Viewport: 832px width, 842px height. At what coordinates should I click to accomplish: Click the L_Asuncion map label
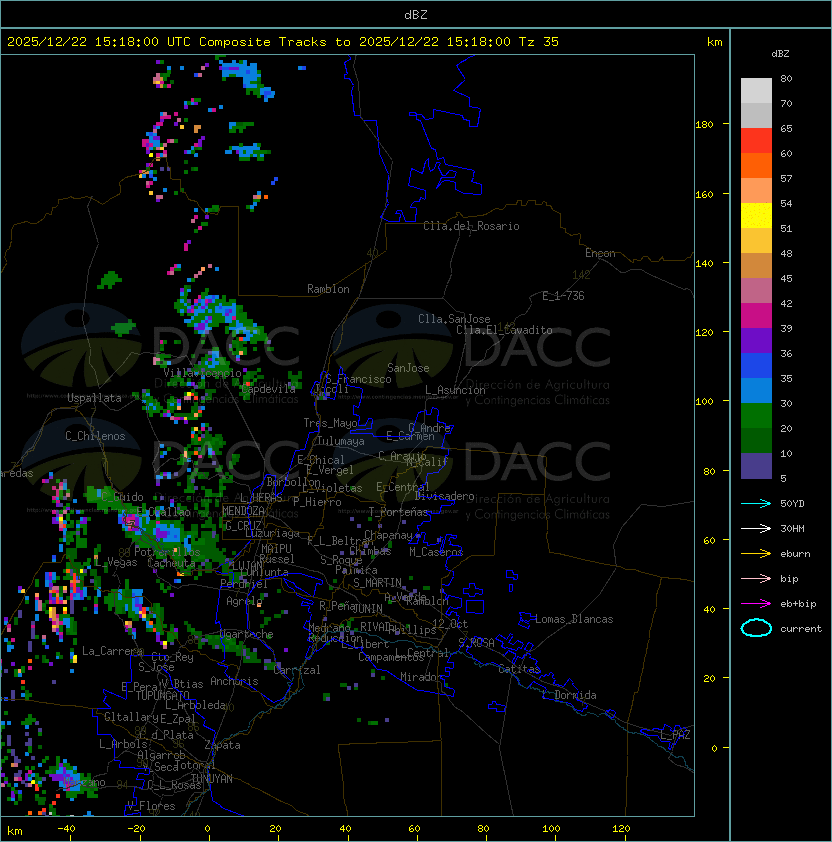coord(455,390)
